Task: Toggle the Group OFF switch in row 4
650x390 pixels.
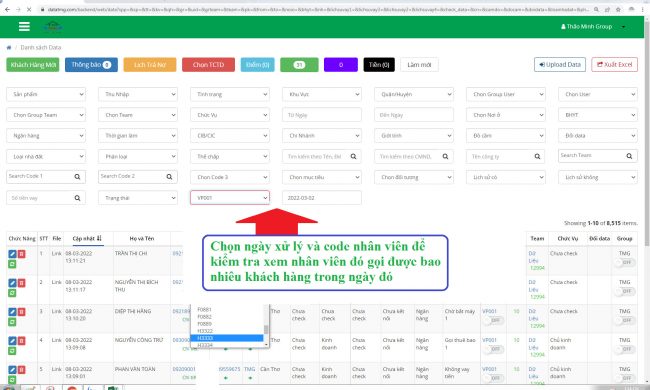Action: (625, 349)
